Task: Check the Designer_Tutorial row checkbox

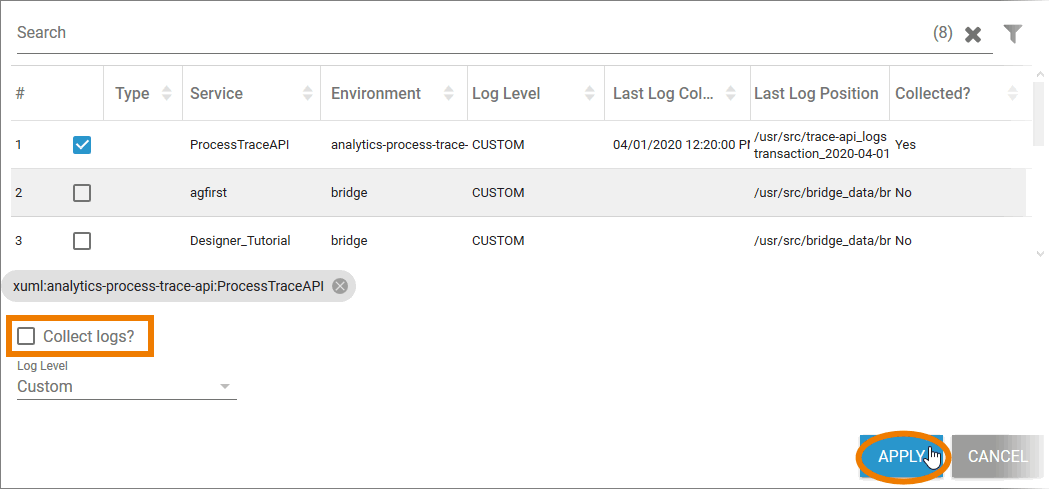Action: click(x=82, y=241)
